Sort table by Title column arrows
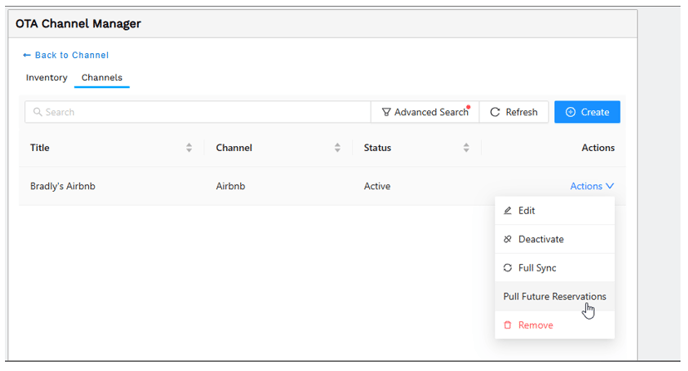This screenshot has height=371, width=688. [189, 148]
